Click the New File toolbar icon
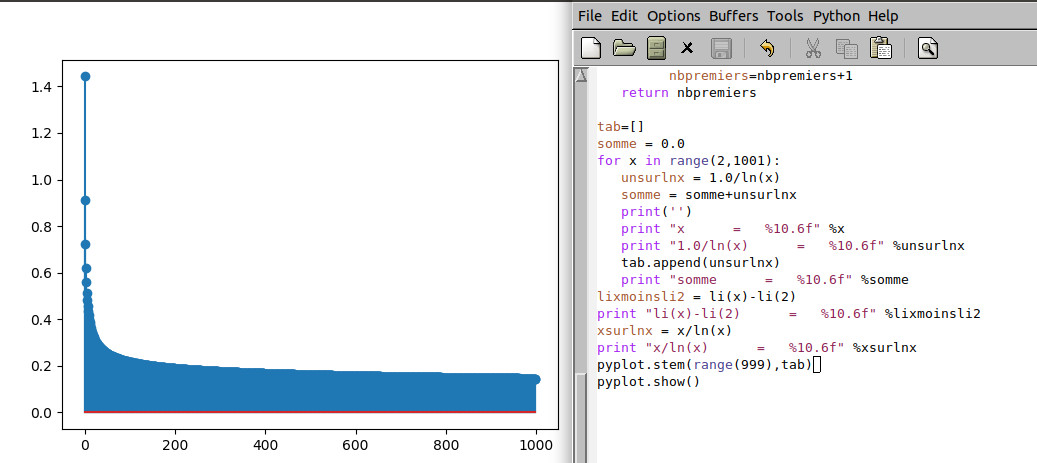 591,47
